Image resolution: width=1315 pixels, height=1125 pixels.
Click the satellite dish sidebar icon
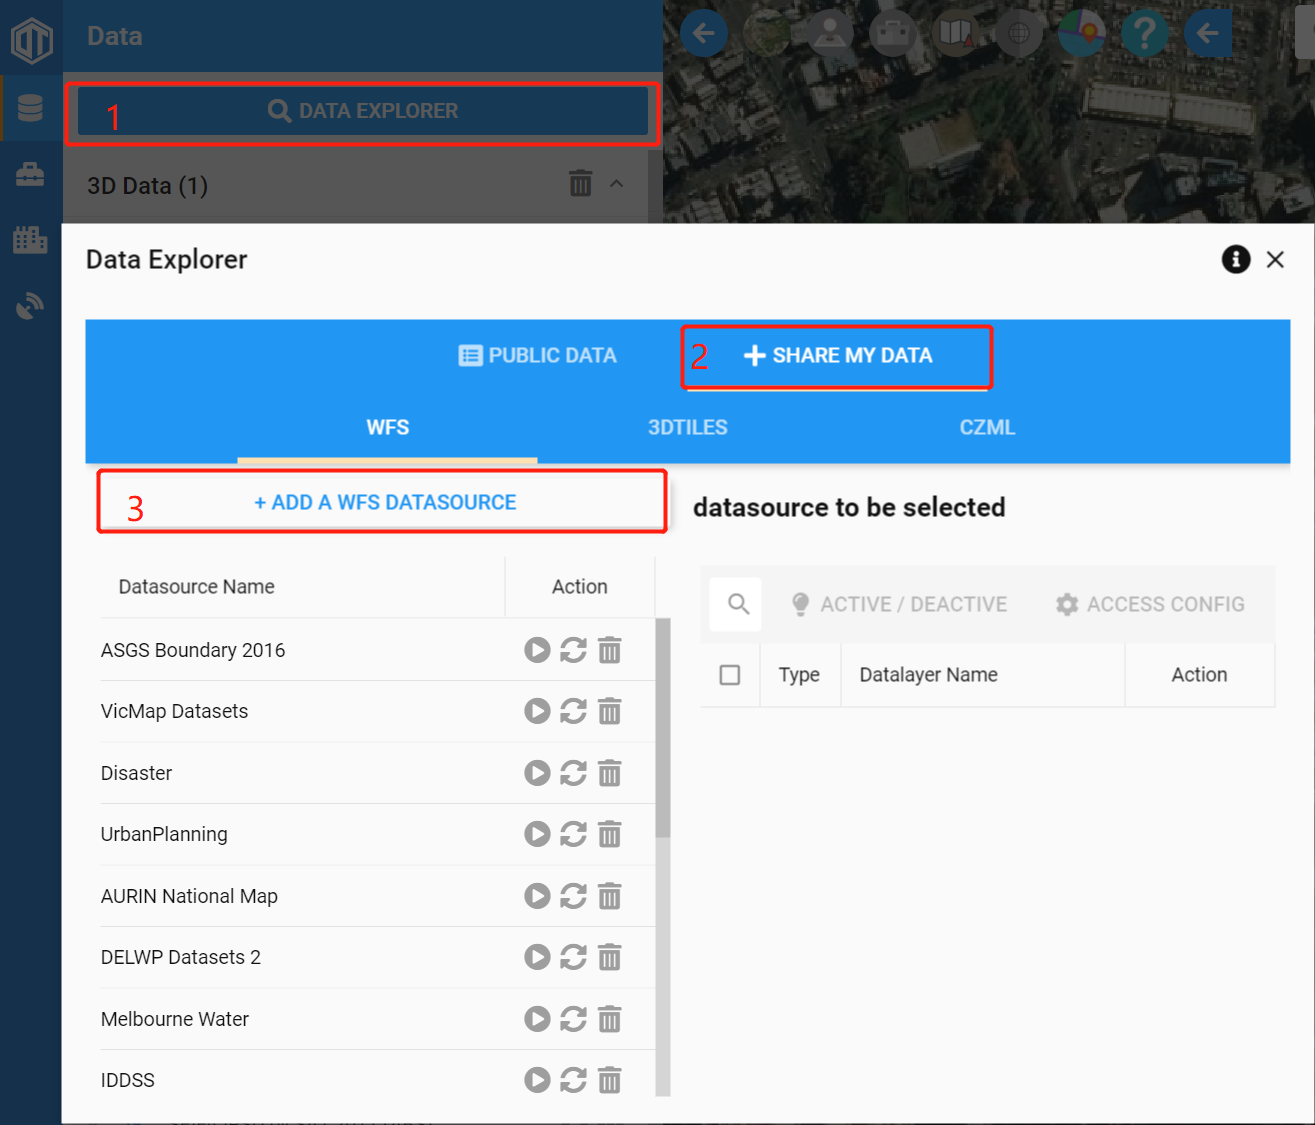point(30,305)
